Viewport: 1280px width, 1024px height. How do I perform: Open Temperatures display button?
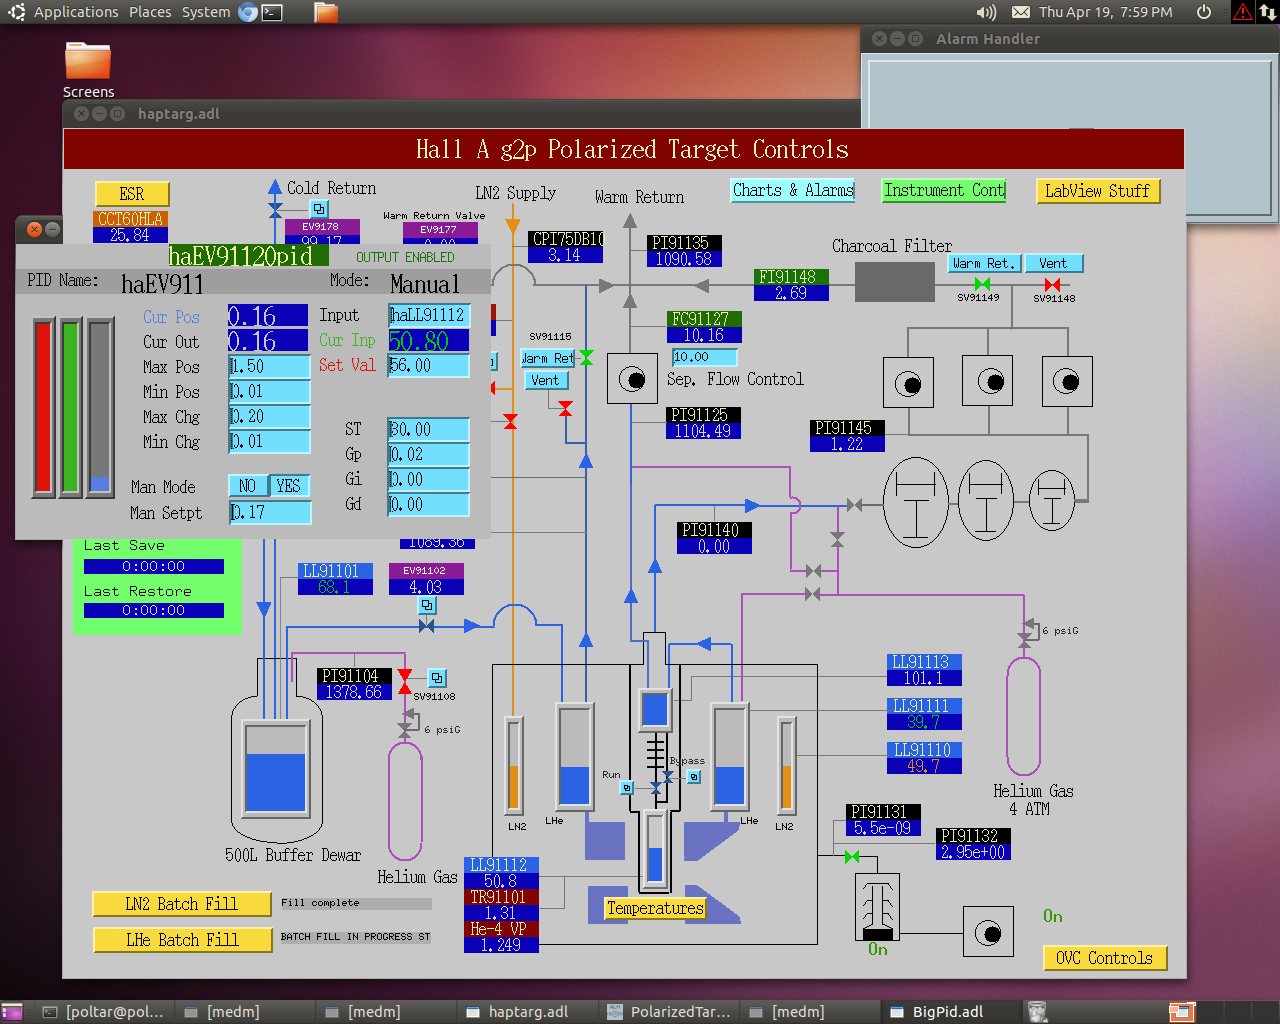(655, 908)
